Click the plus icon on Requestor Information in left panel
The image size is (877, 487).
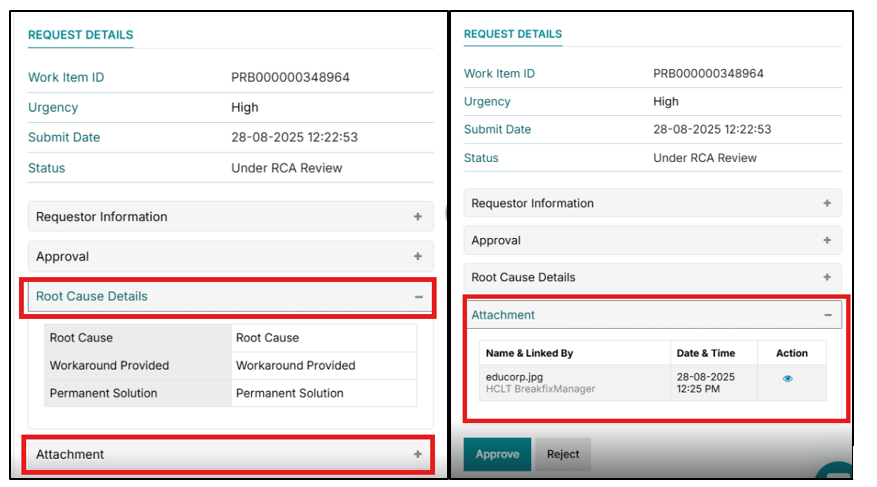point(417,217)
